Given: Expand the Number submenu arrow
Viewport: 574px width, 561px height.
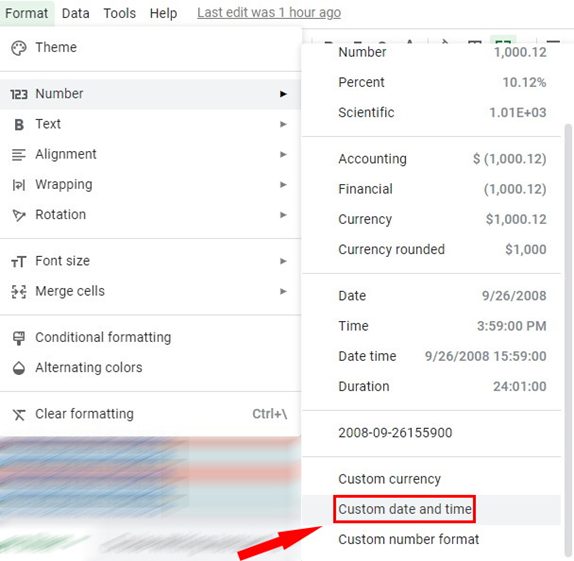Looking at the screenshot, I should pyautogui.click(x=283, y=94).
